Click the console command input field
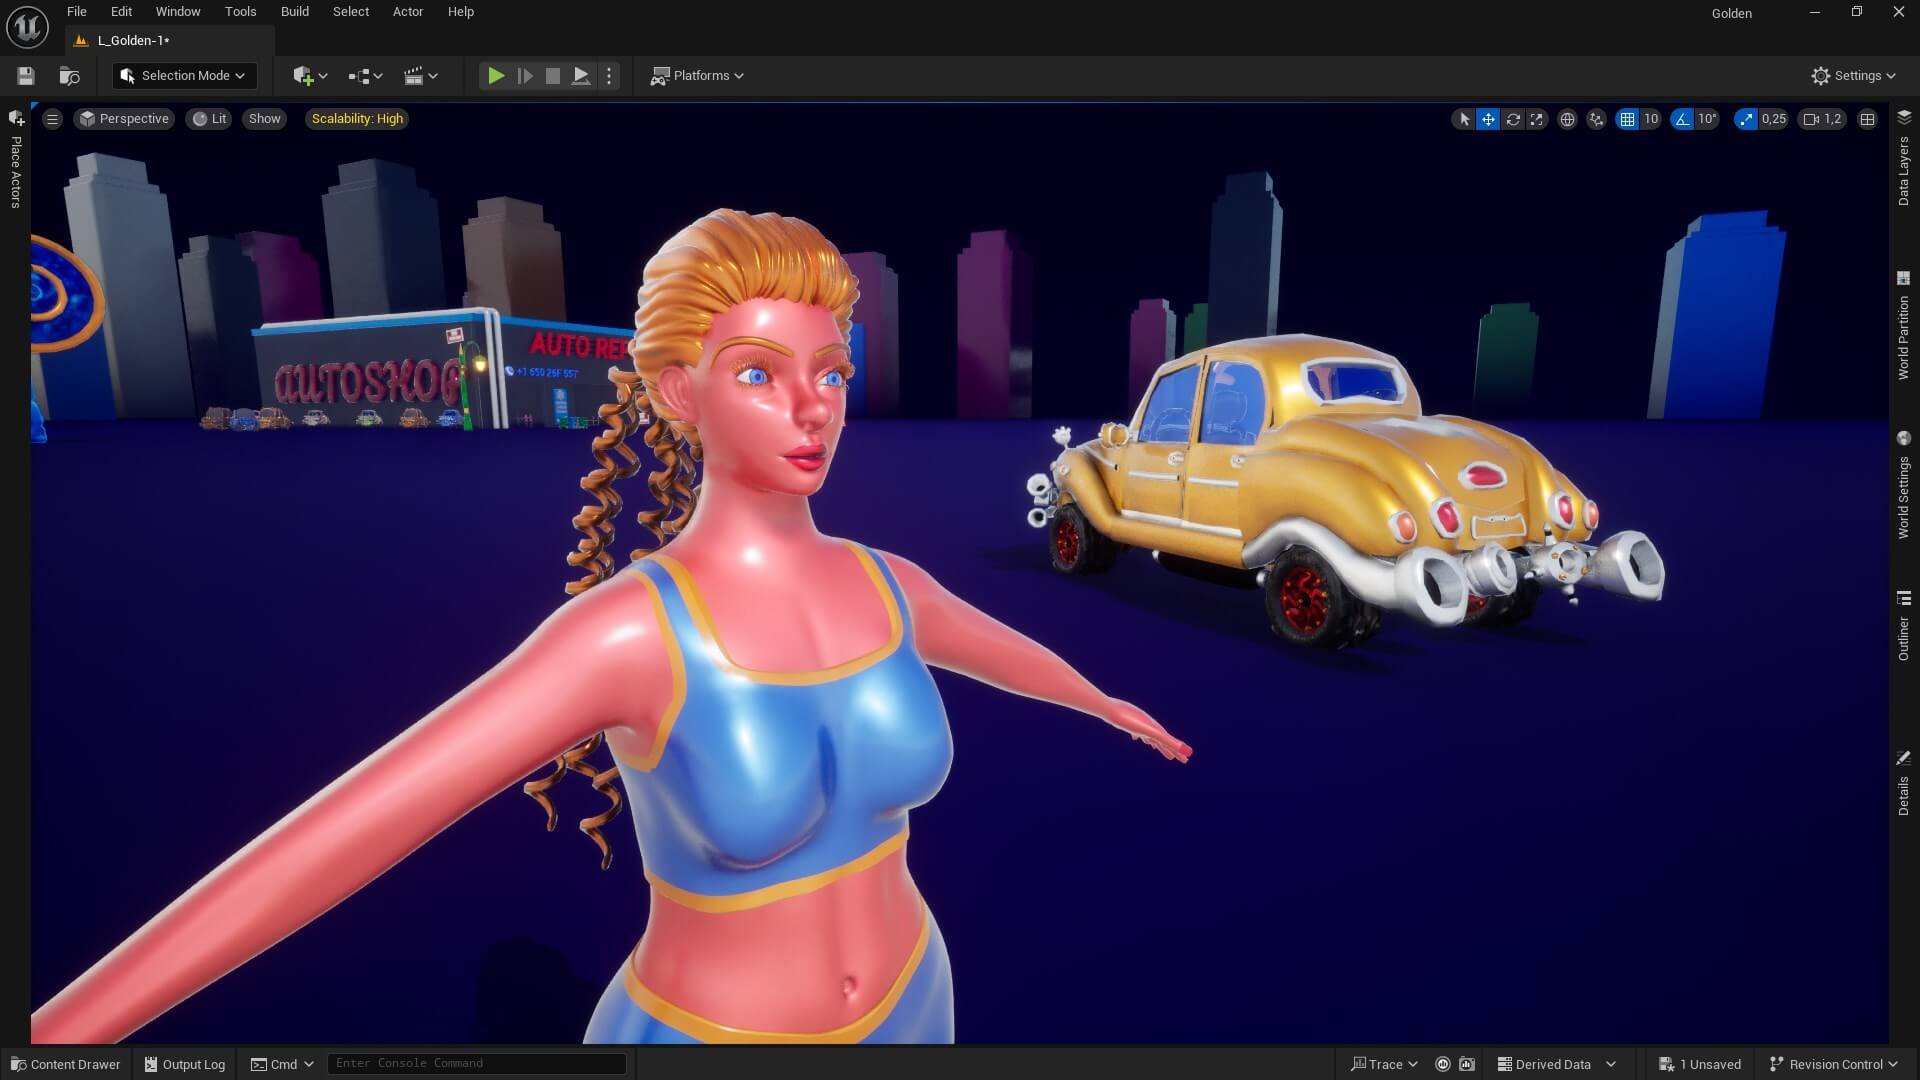Screen dimensions: 1920x1080 (477, 1063)
